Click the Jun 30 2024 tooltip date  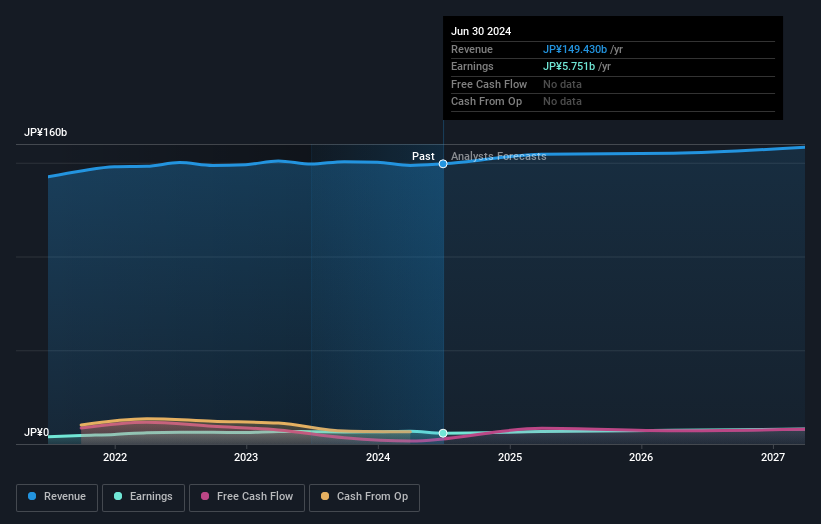pos(481,31)
